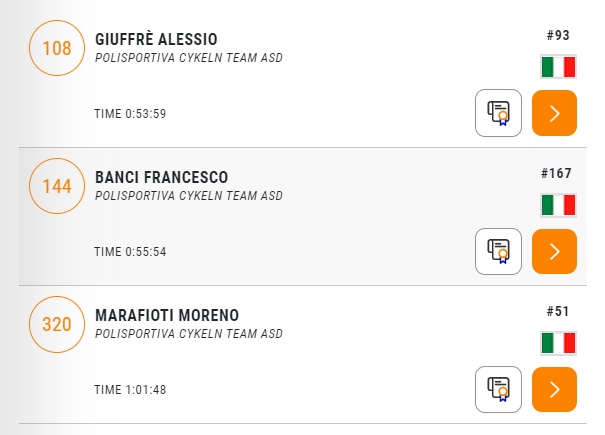Click bib number #167
This screenshot has width=605, height=435.
pos(556,173)
